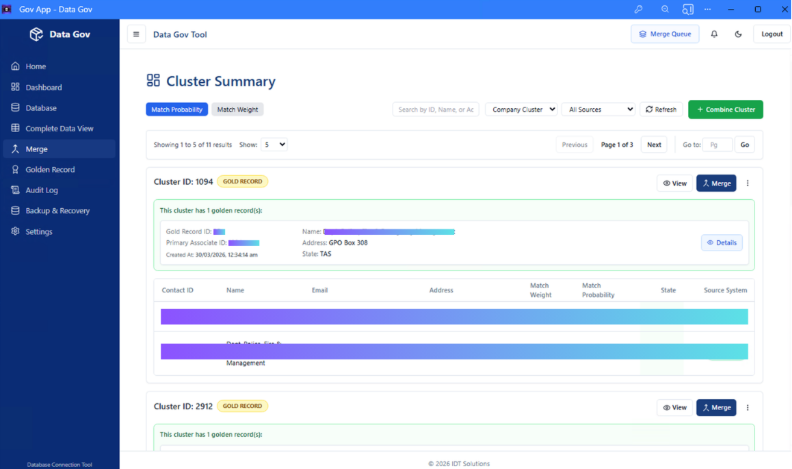Open the Company Cluster dropdown
Screen dimensions: 792x469
tap(521, 110)
